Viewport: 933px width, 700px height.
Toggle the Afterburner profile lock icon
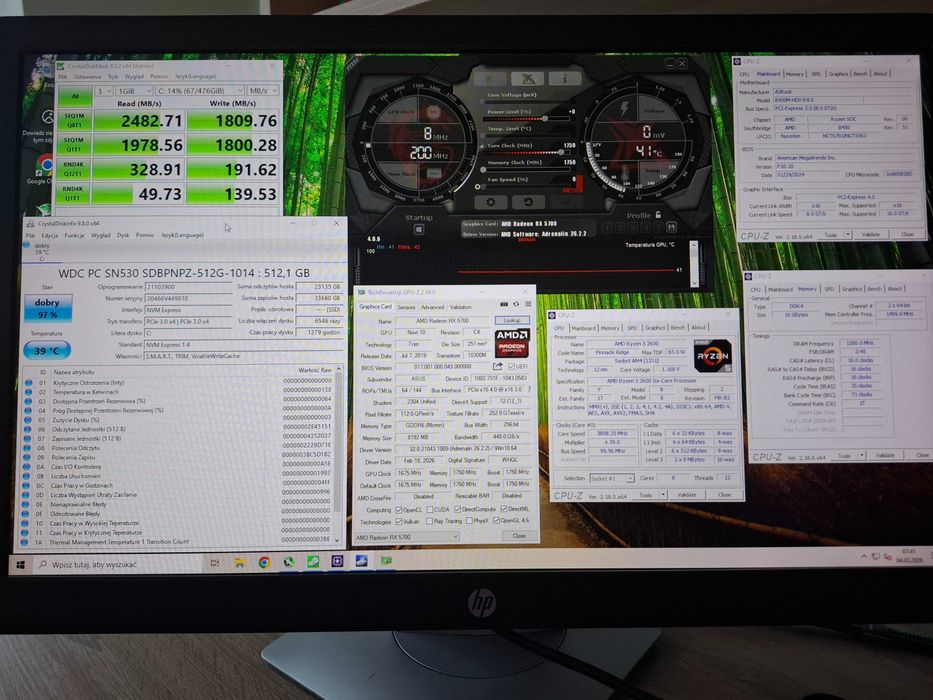[658, 214]
